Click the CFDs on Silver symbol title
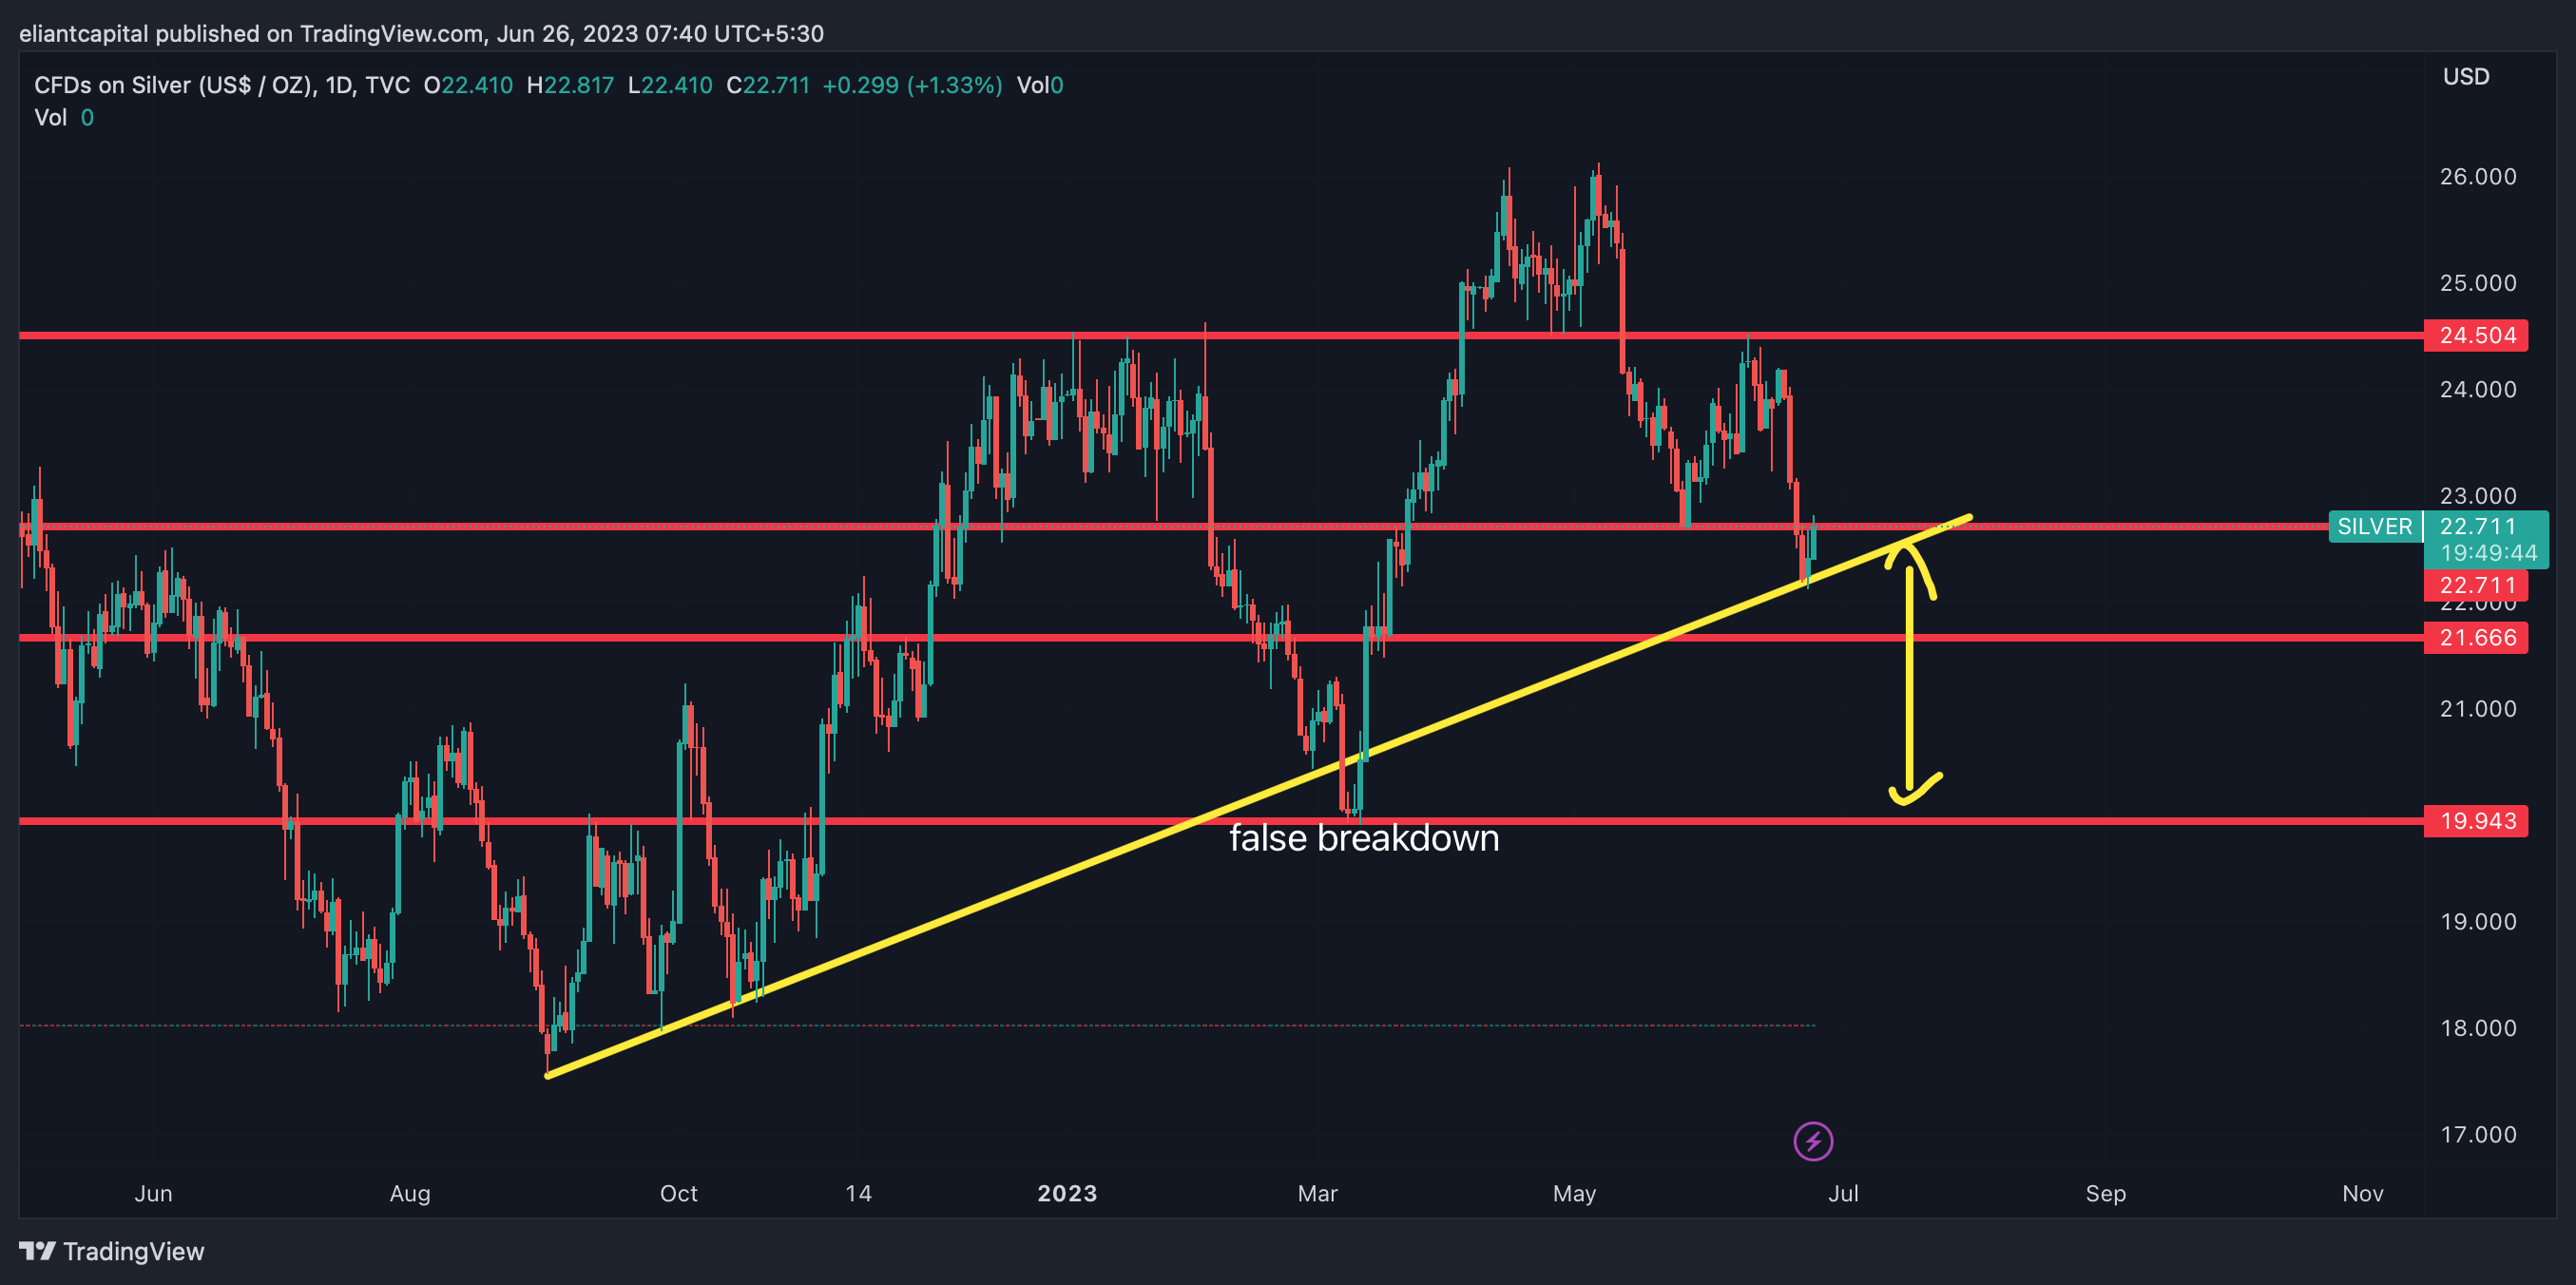The image size is (2576, 1285). (175, 85)
